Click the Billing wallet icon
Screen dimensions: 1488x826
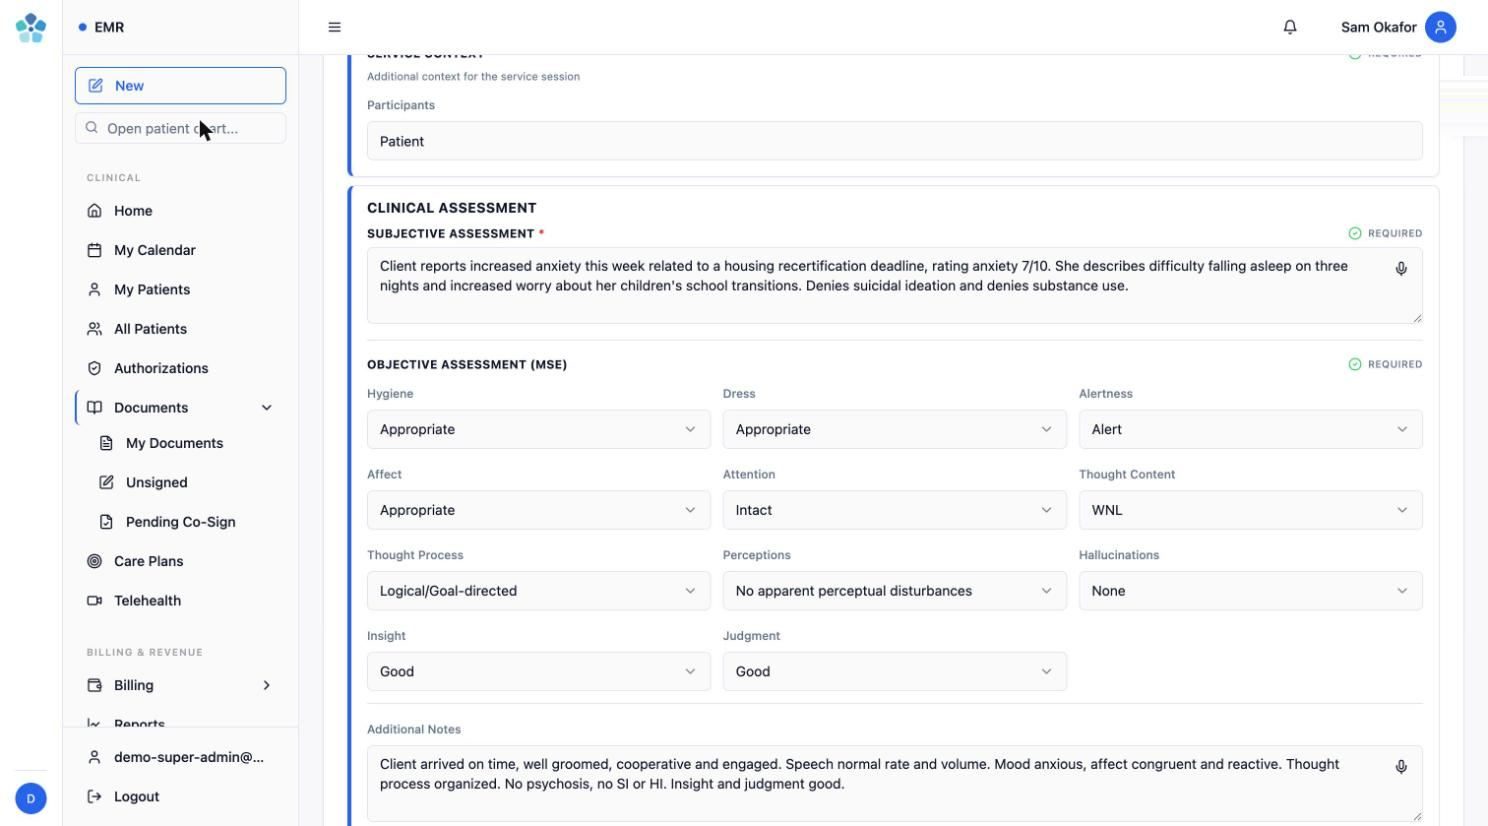click(94, 685)
